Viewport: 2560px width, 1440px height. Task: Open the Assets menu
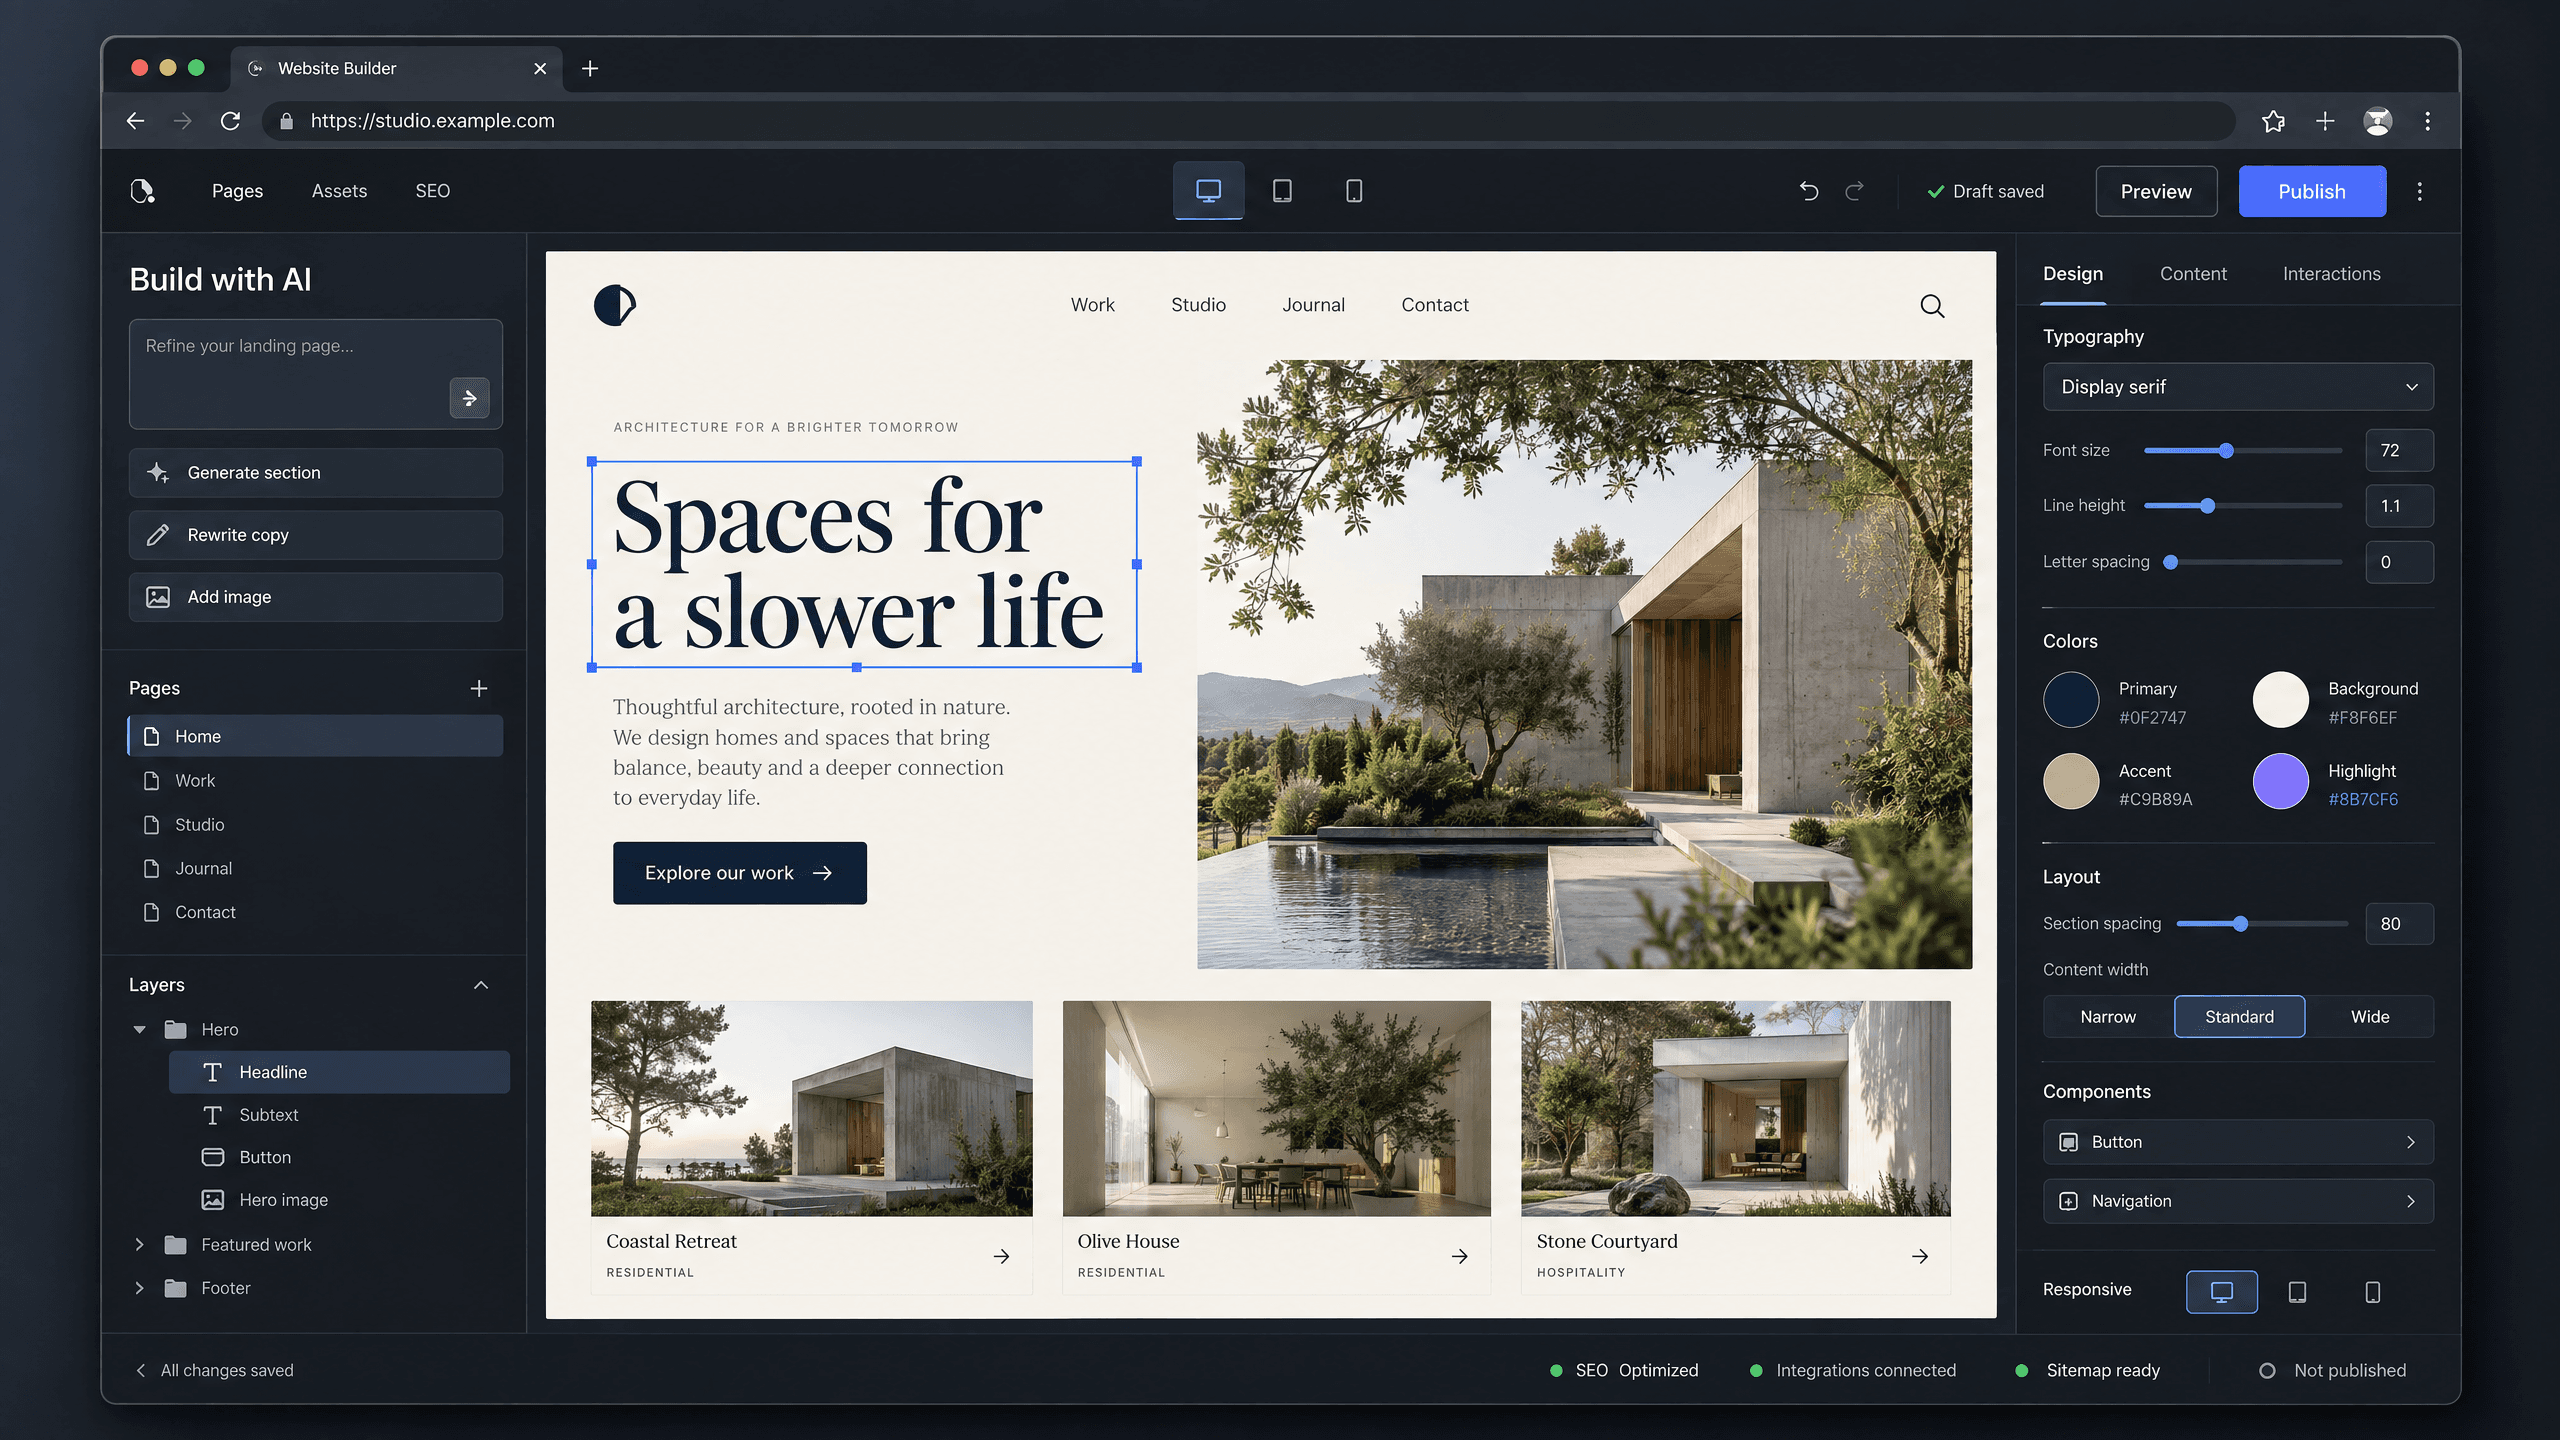coord(339,191)
